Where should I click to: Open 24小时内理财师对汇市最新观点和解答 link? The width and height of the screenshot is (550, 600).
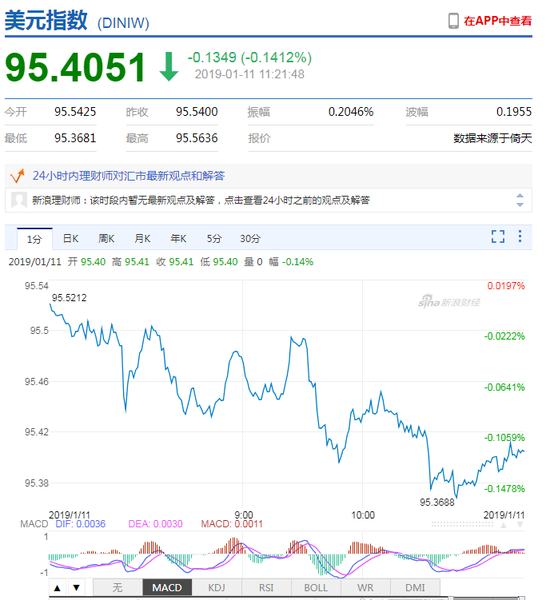(x=128, y=176)
